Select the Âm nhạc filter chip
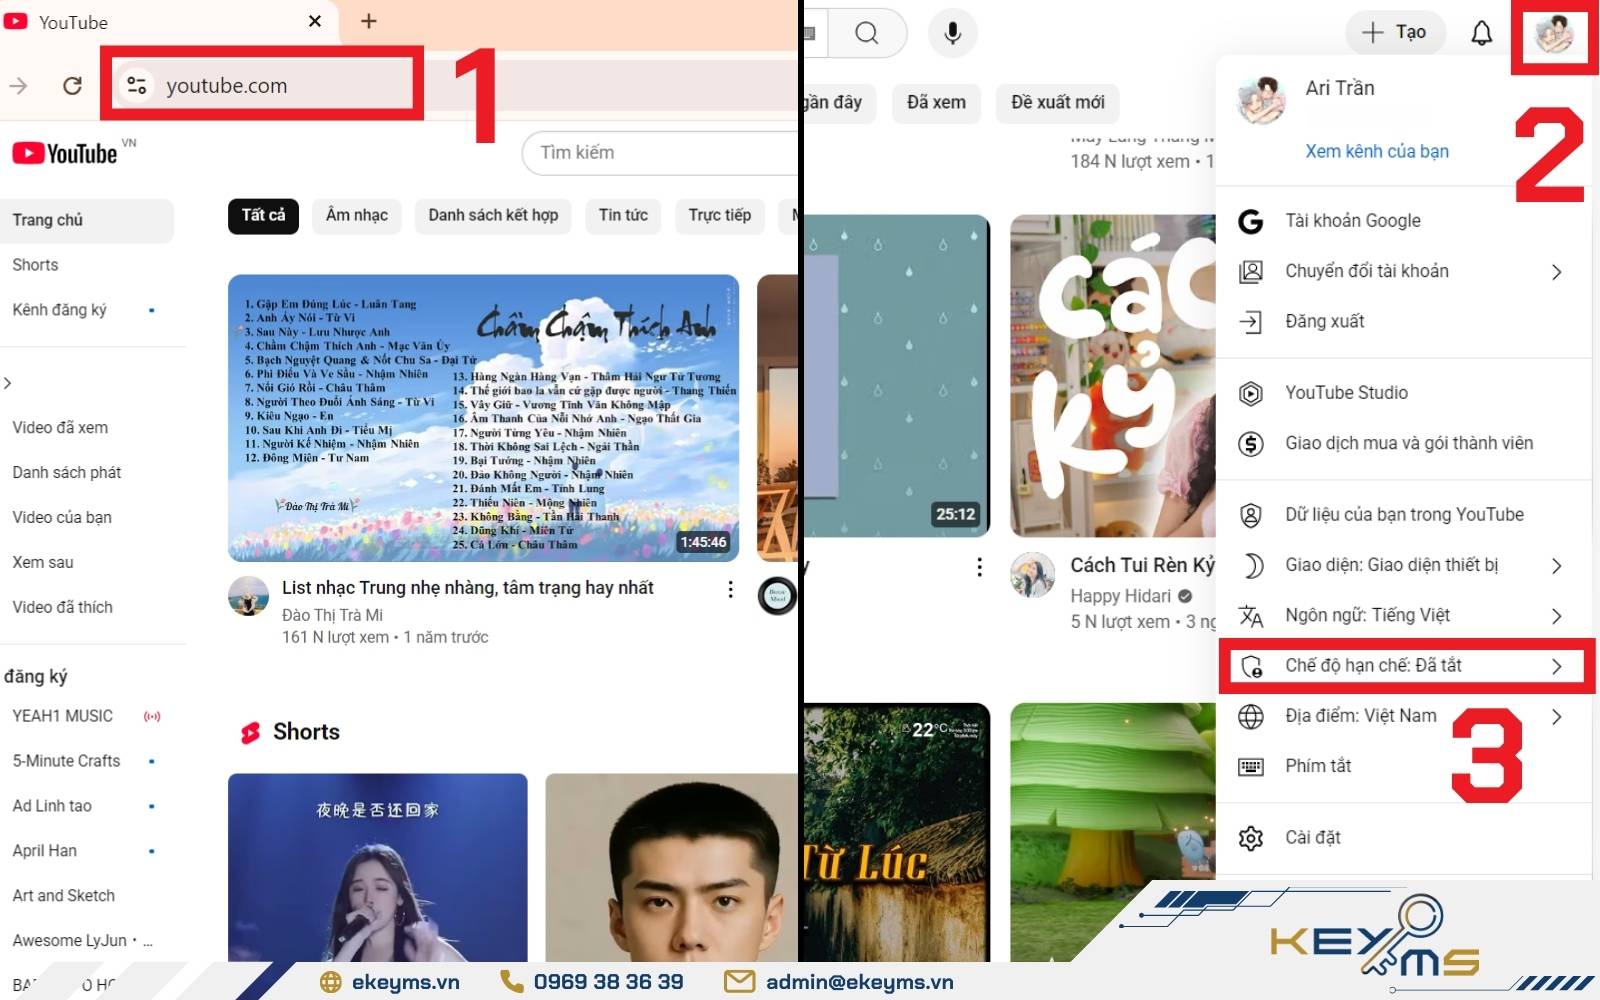The height and width of the screenshot is (1000, 1600). click(357, 216)
